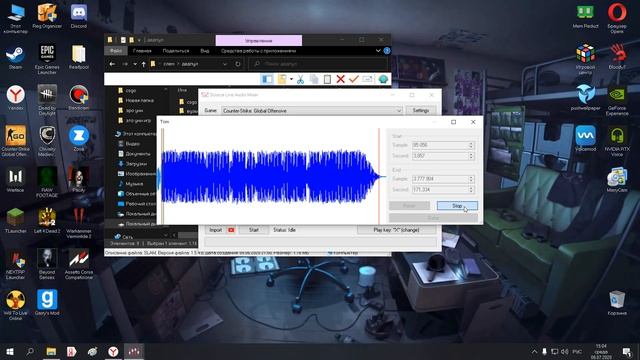Open Counter-Strike Global Offensive desktop icon
The height and width of the screenshot is (360, 640).
(x=15, y=141)
